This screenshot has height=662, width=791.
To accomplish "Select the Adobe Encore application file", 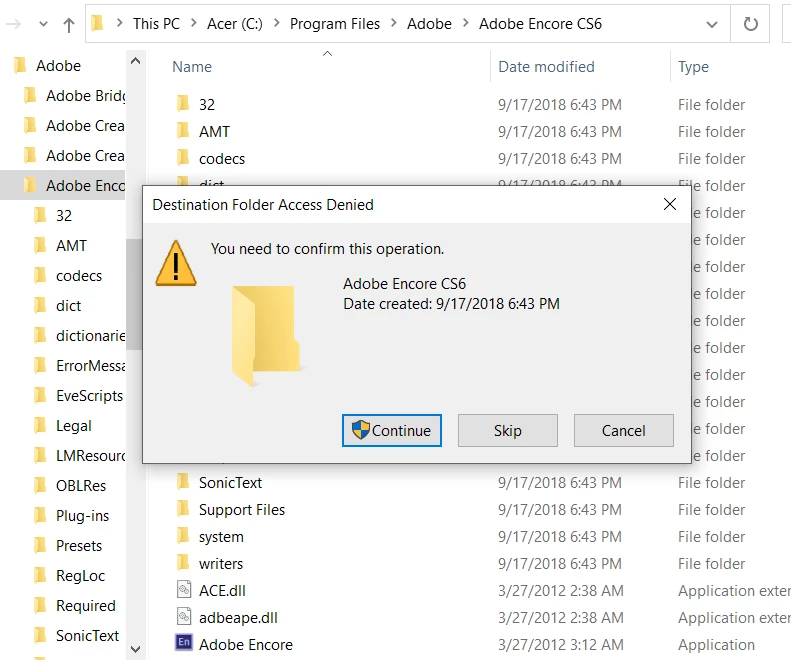I will (246, 644).
